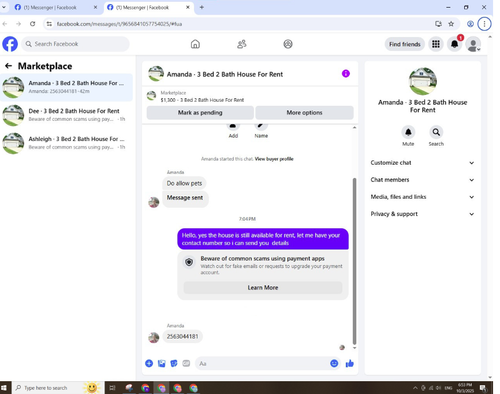Click Amanda's avatar beside phone number
This screenshot has height=394, width=500.
click(x=154, y=337)
